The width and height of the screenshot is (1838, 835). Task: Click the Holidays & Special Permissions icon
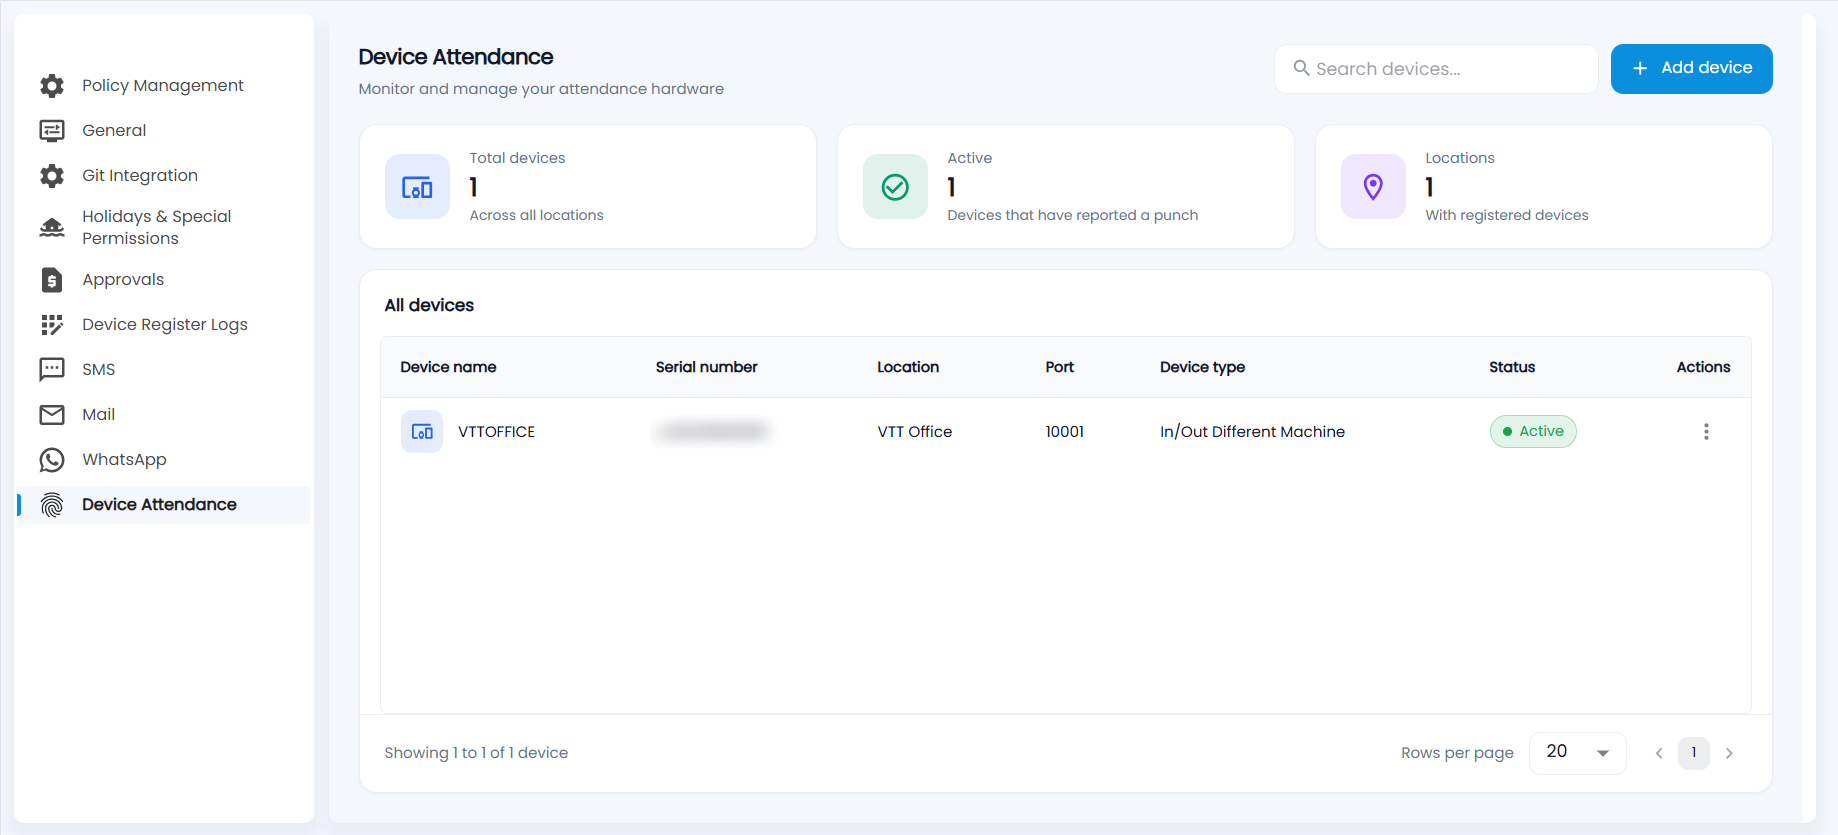52,228
